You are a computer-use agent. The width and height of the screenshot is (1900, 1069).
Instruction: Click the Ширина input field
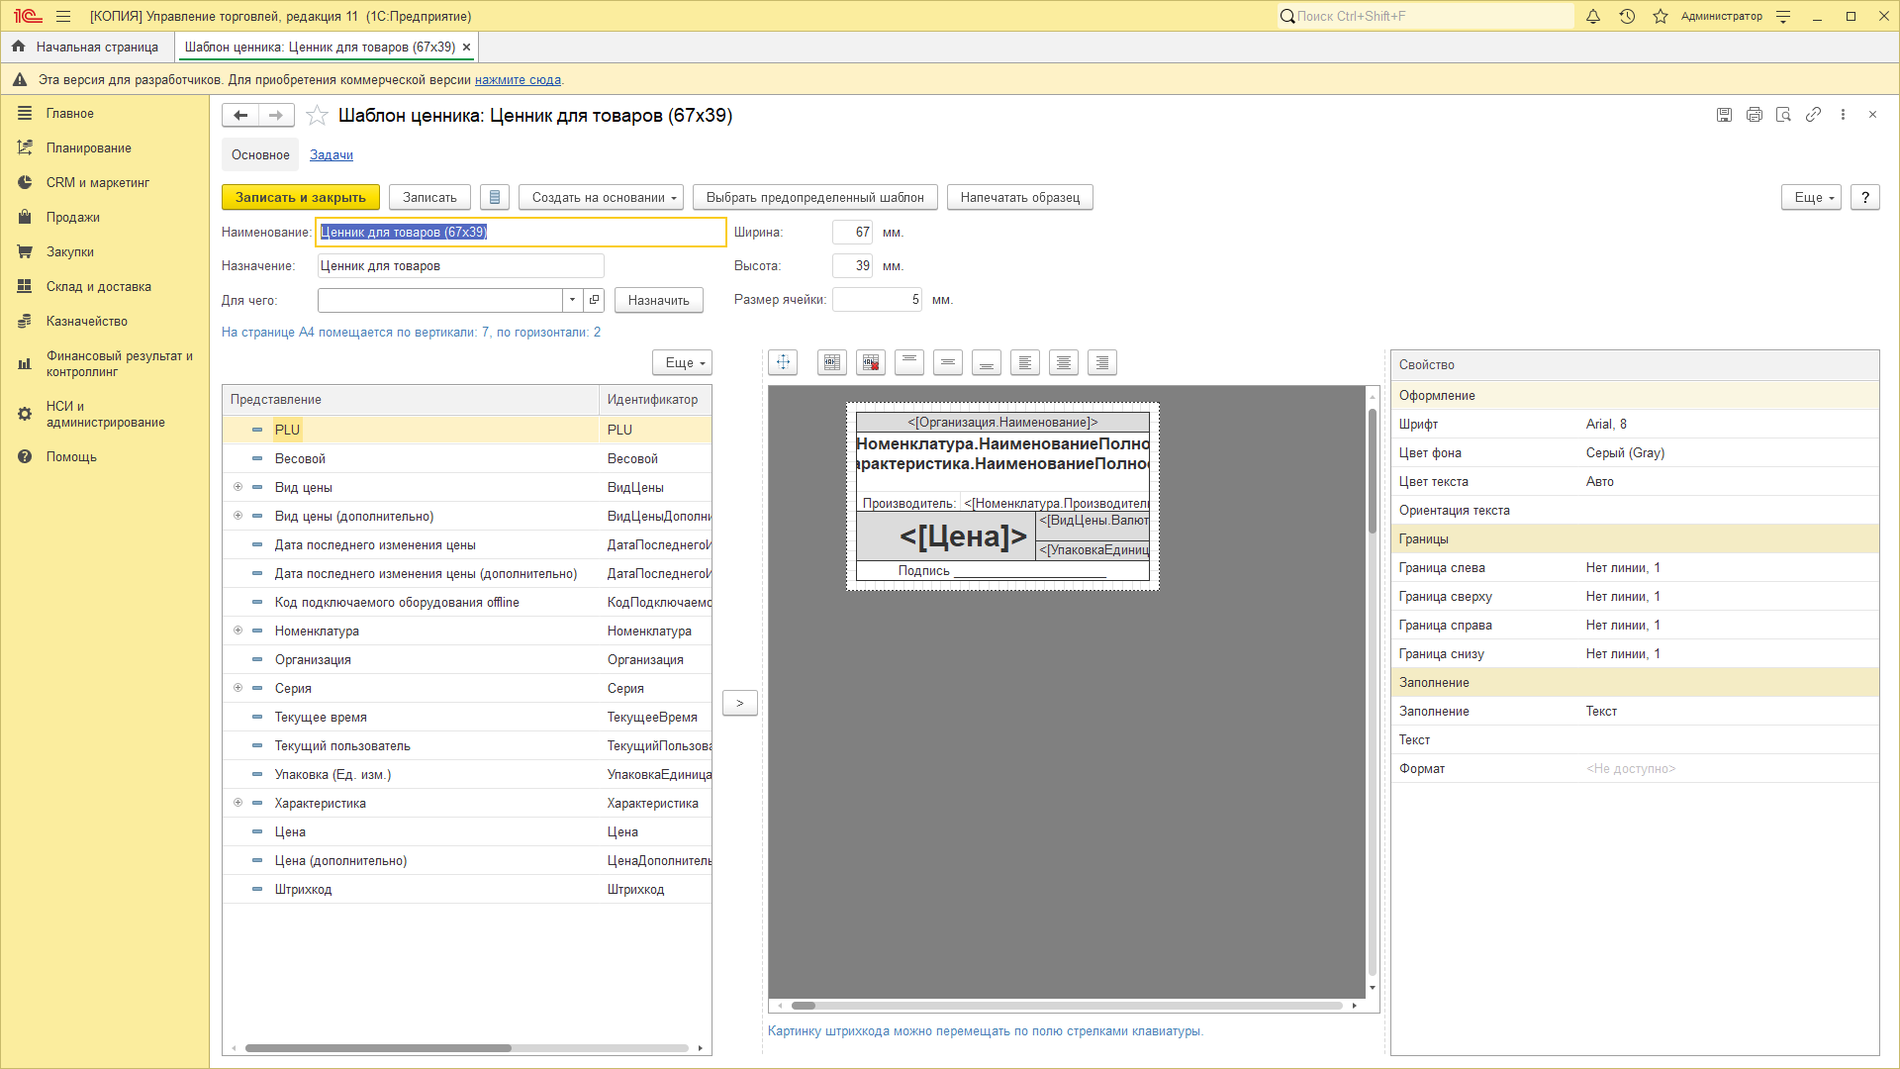[852, 232]
